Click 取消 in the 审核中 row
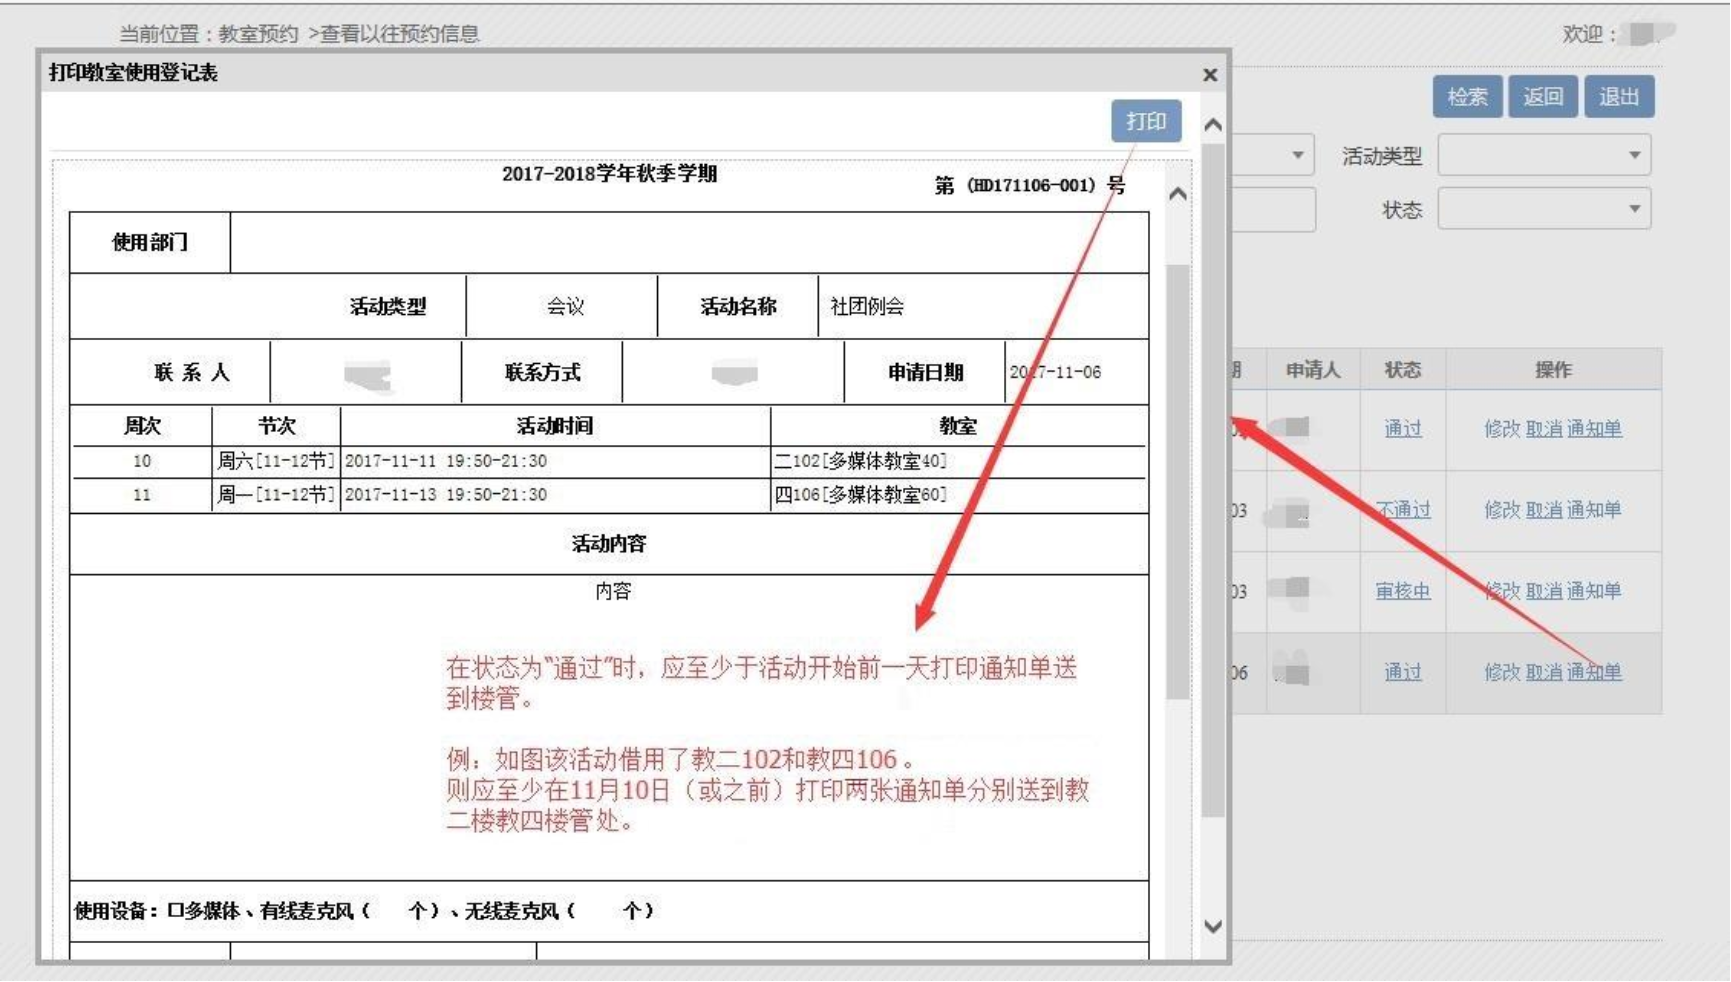The width and height of the screenshot is (1731, 982). (1543, 591)
